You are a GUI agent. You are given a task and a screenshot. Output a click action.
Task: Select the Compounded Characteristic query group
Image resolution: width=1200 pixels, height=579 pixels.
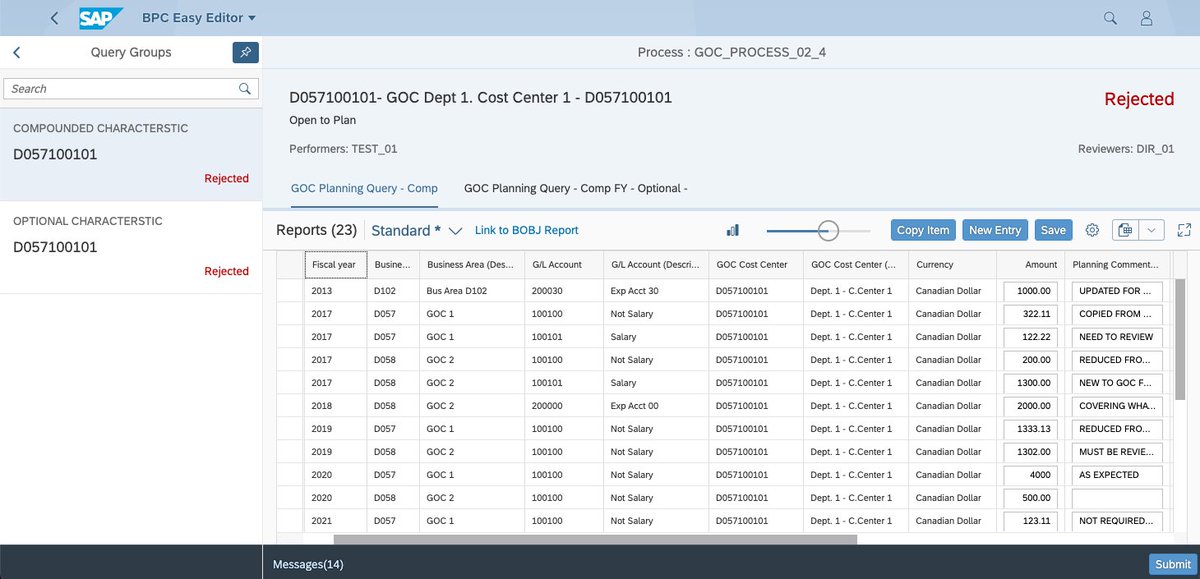click(x=130, y=154)
